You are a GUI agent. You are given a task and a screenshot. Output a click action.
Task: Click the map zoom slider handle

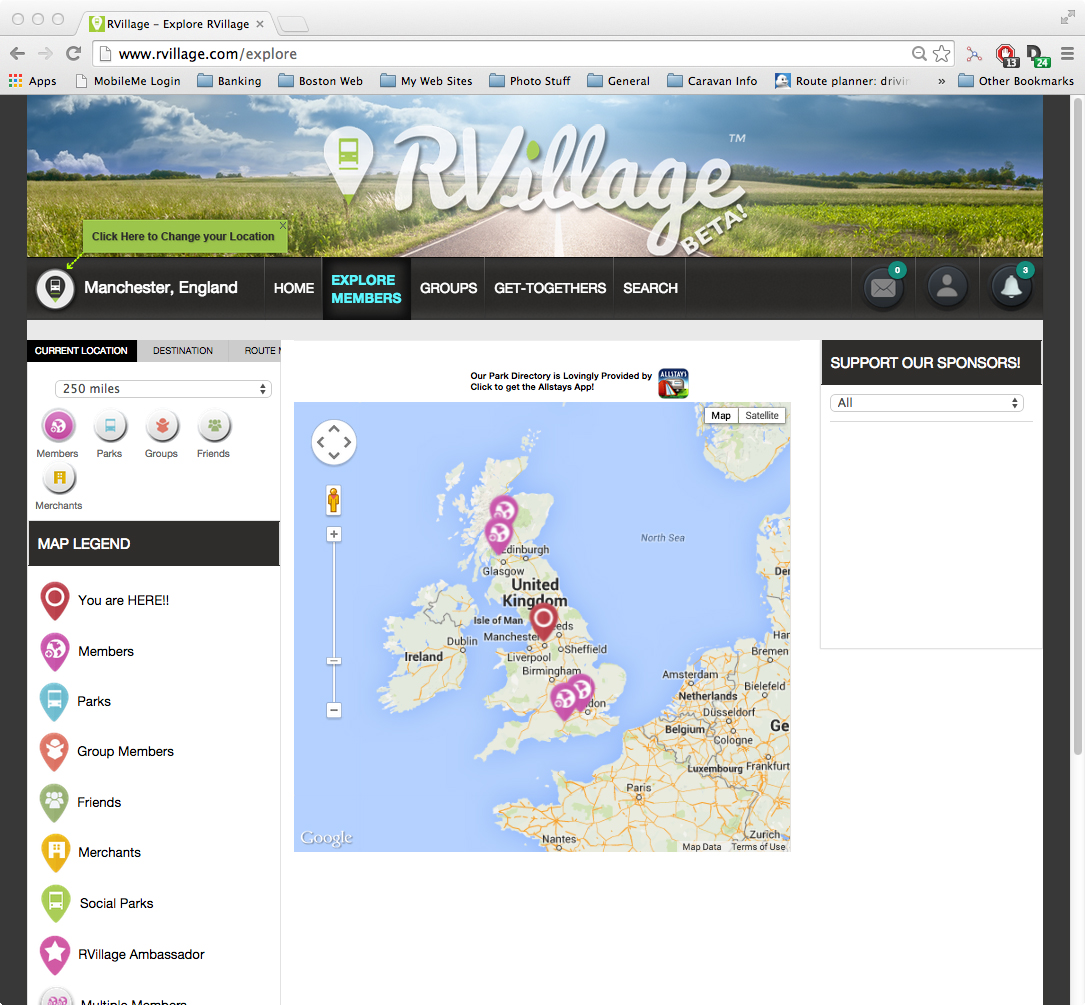[334, 661]
